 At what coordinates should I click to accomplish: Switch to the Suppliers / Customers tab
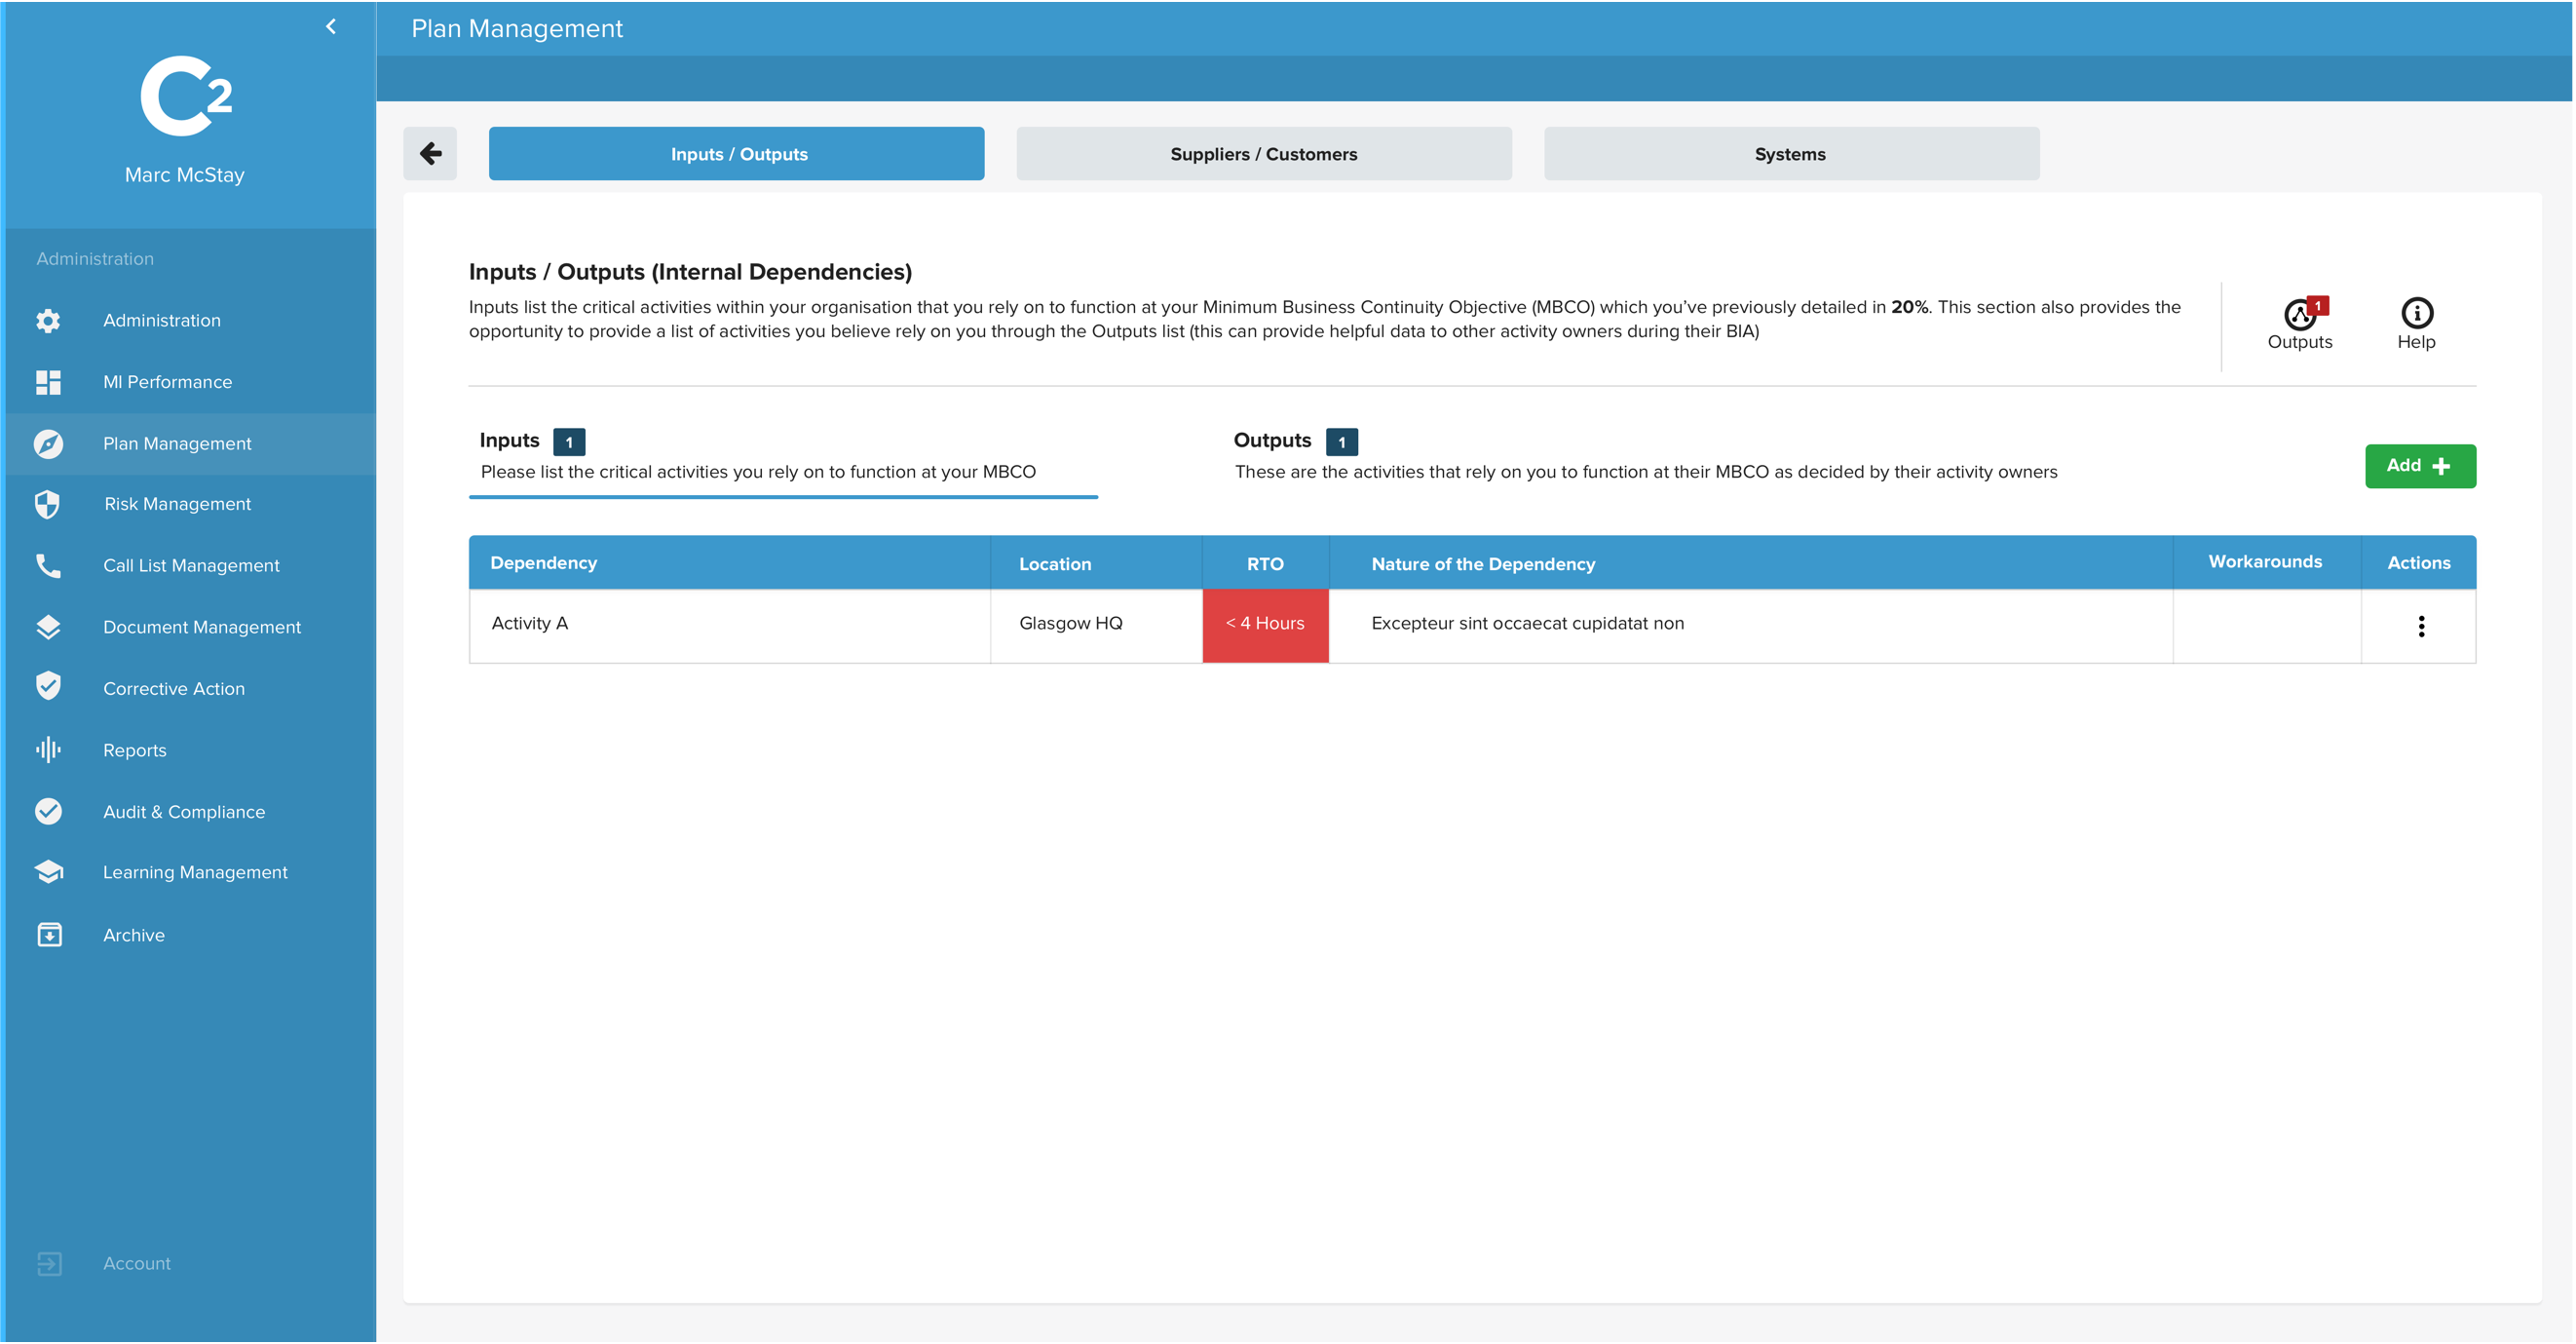(1265, 153)
